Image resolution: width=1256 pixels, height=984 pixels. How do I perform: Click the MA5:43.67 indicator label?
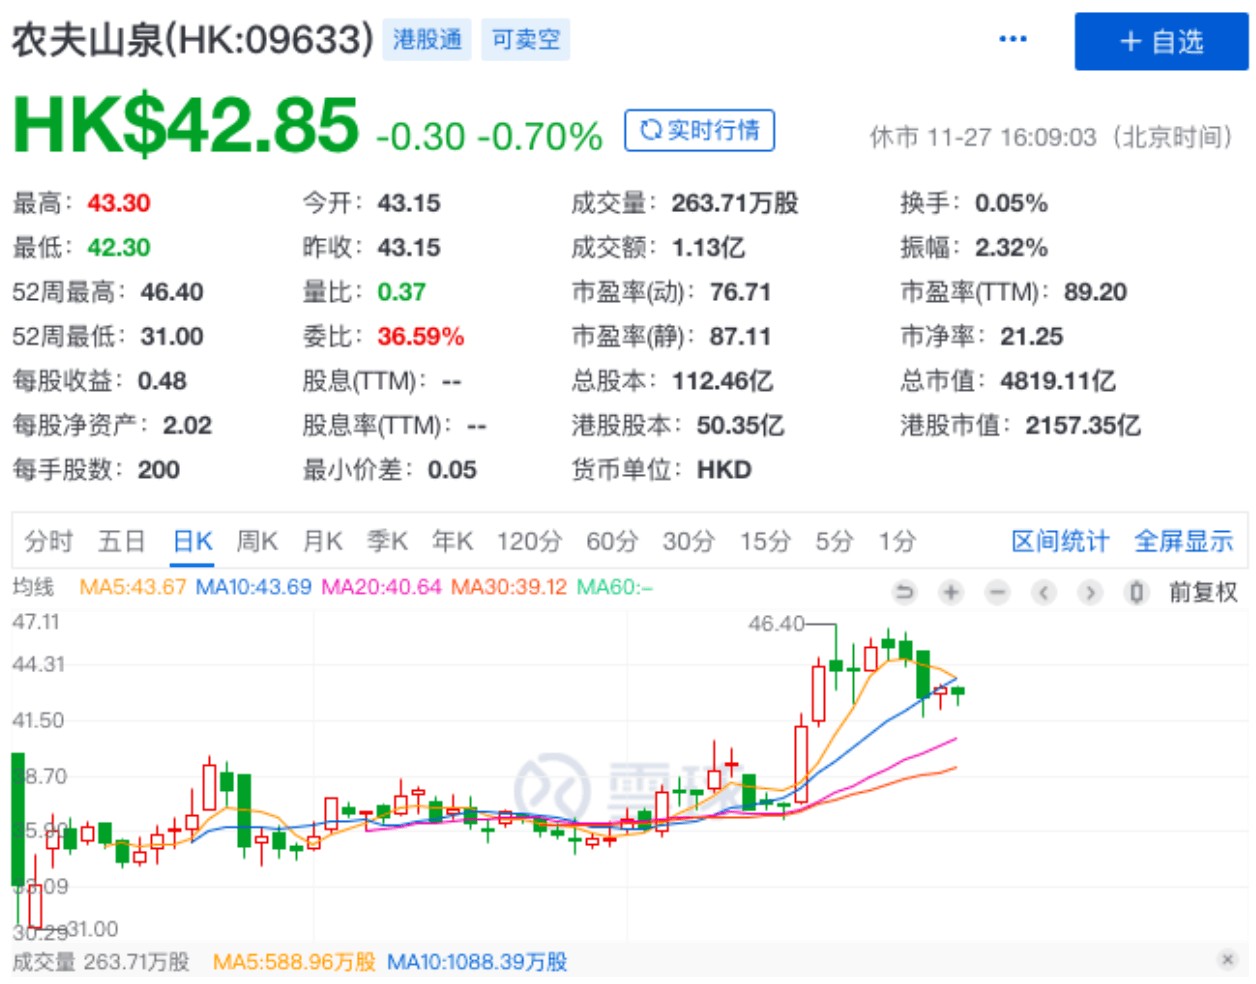click(x=133, y=587)
